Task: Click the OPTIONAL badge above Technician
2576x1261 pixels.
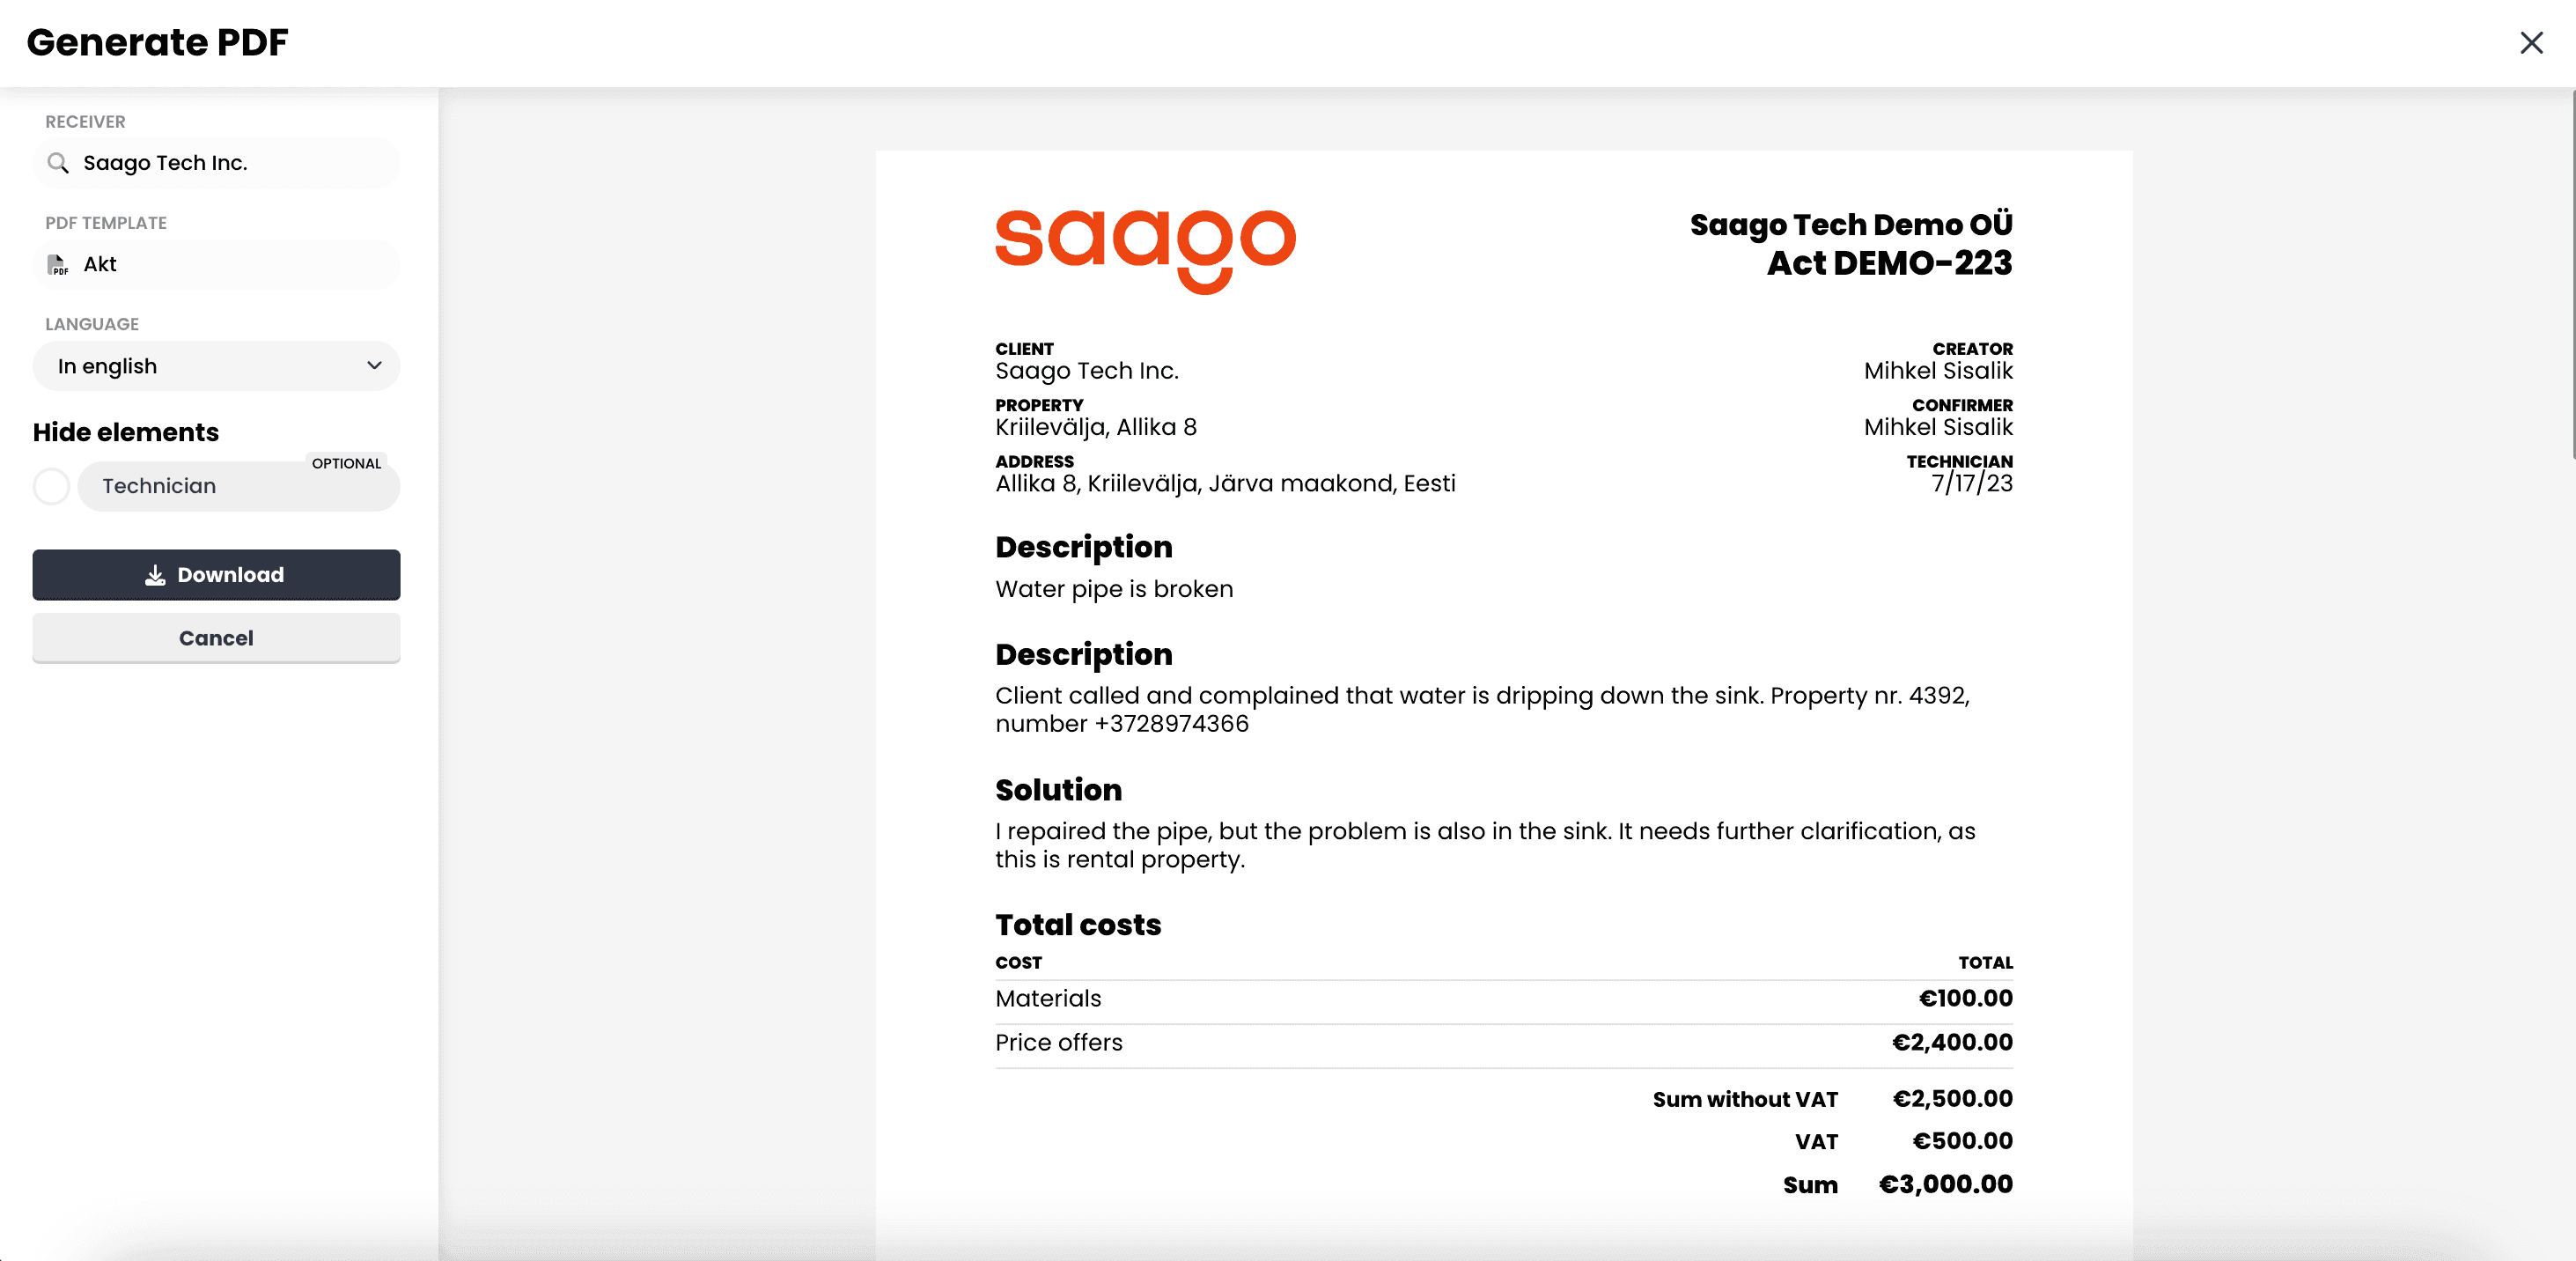Action: click(x=346, y=463)
